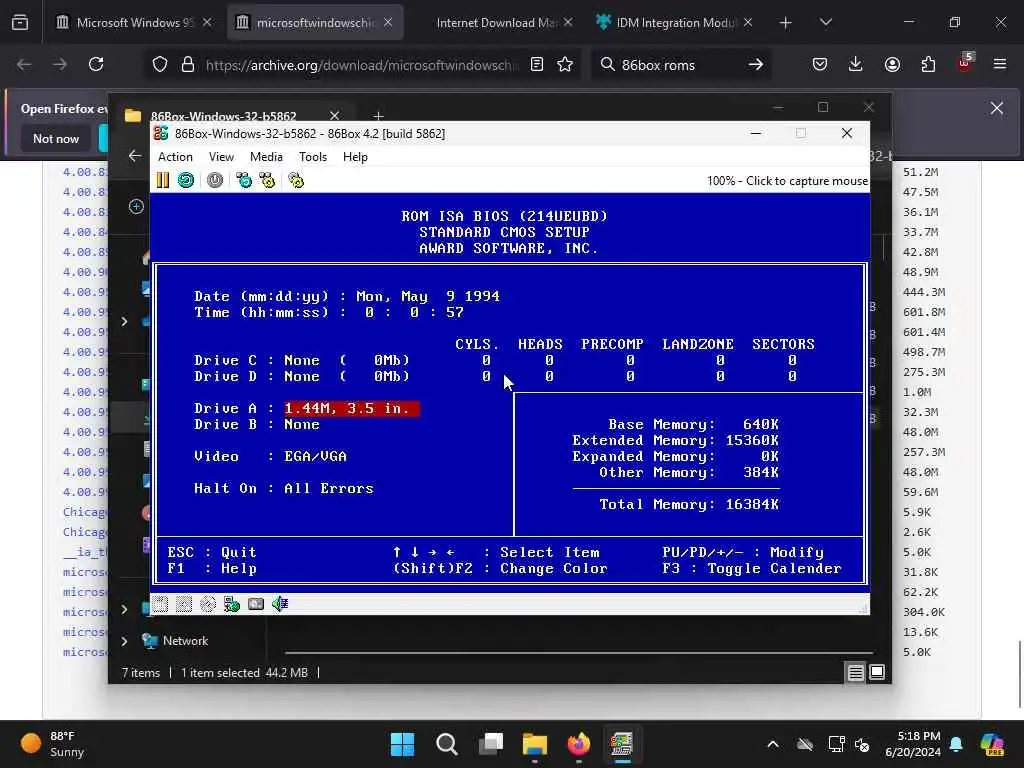
Task: Go back in Firefox
Action: click(24, 65)
